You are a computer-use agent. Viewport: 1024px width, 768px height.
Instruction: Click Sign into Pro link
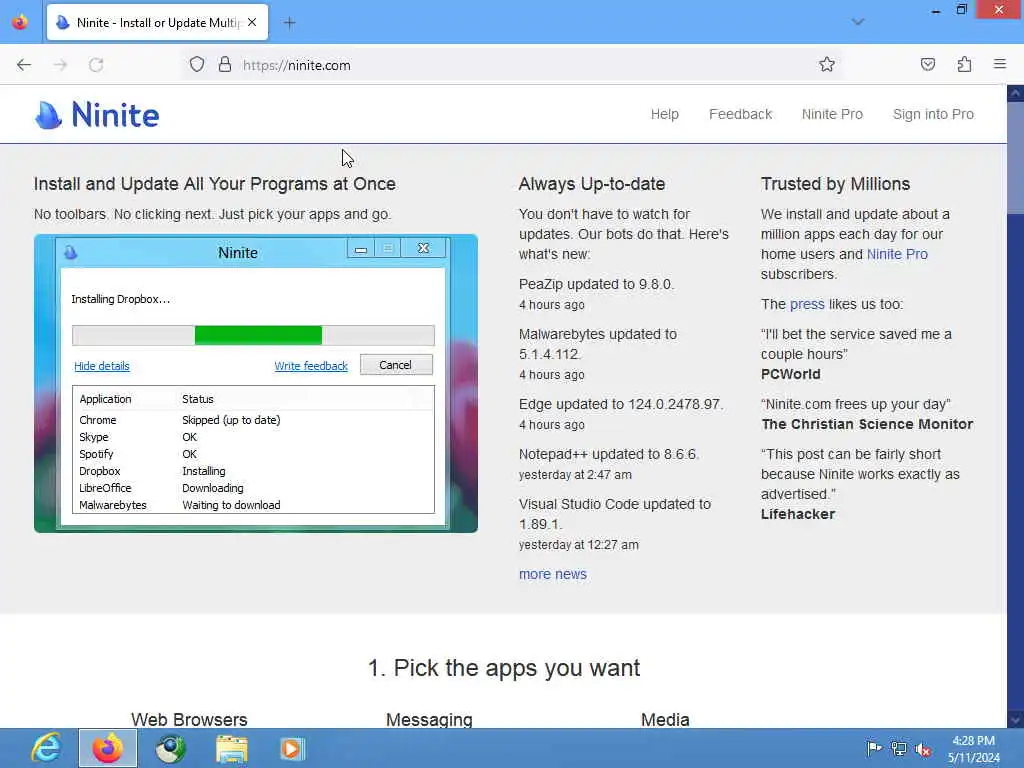pos(933,114)
